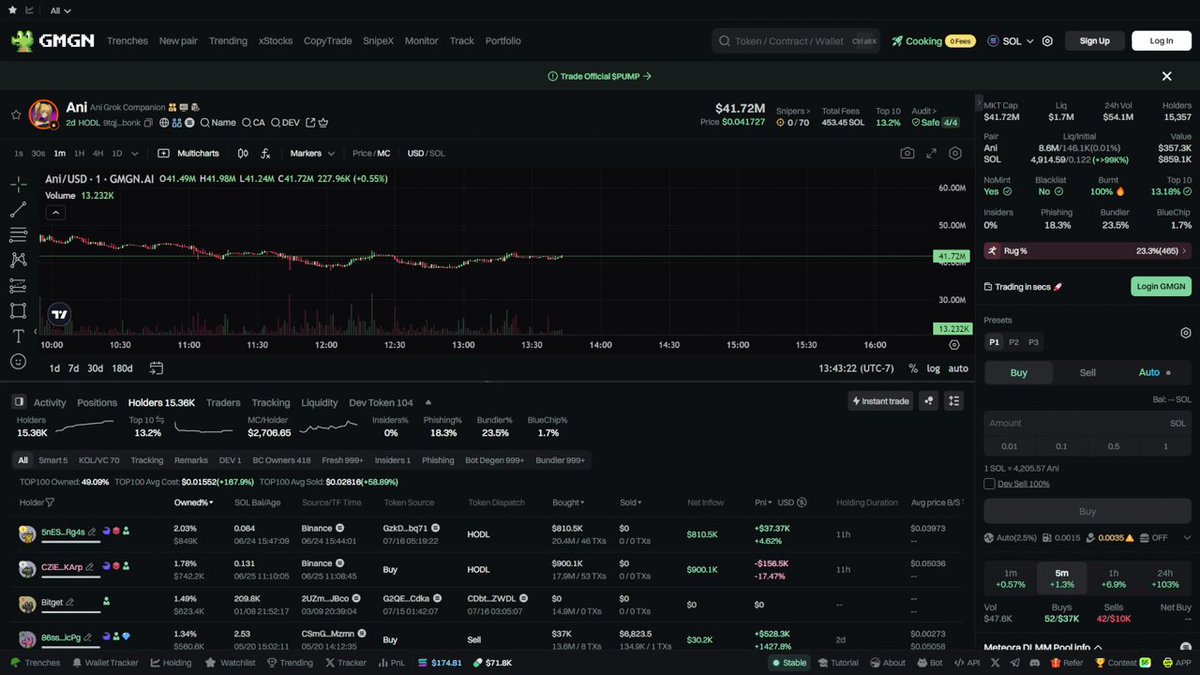Viewport: 1200px width, 675px height.
Task: Toggle the side panel icon beside Activity
Action: [18, 402]
